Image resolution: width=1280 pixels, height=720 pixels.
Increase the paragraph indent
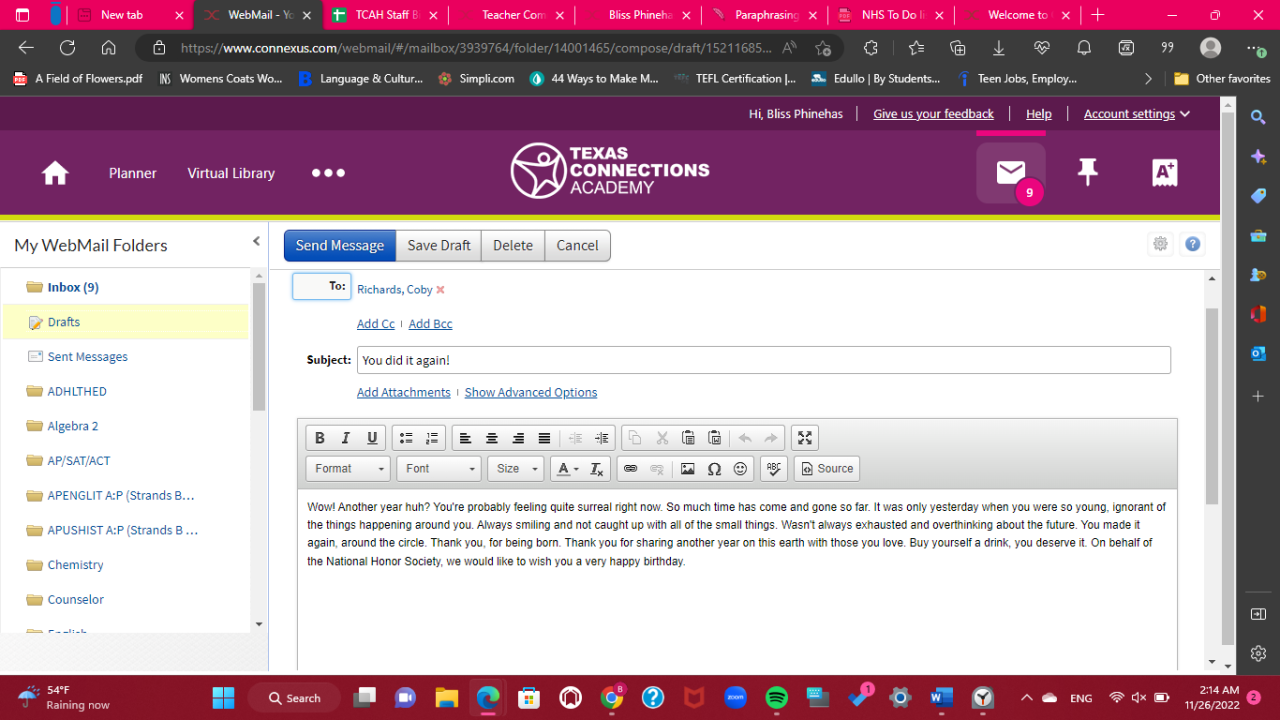point(602,438)
